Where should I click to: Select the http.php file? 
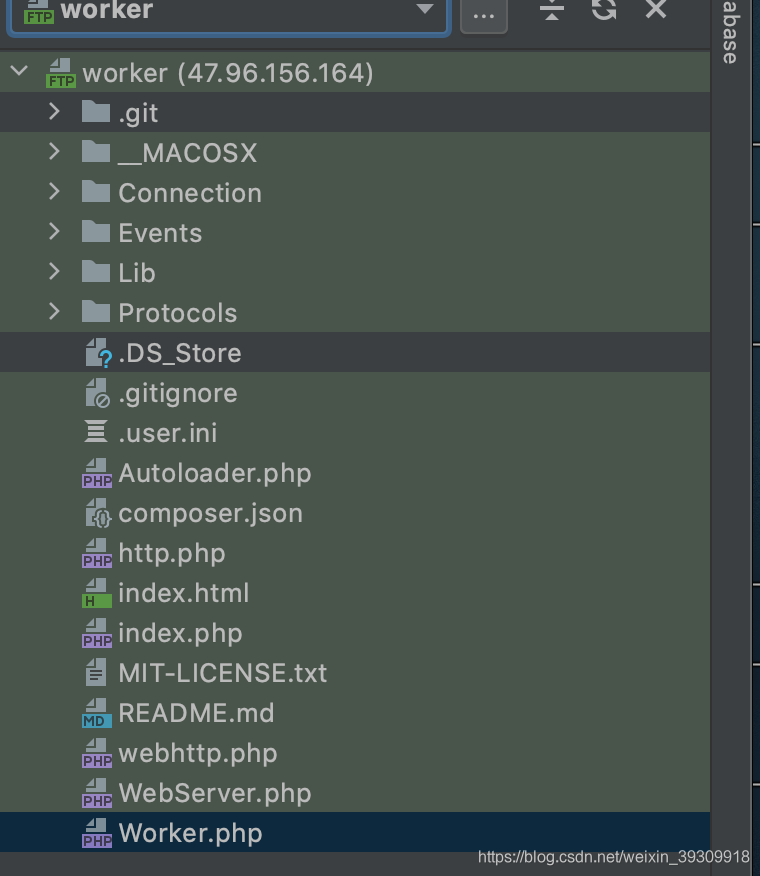click(172, 552)
